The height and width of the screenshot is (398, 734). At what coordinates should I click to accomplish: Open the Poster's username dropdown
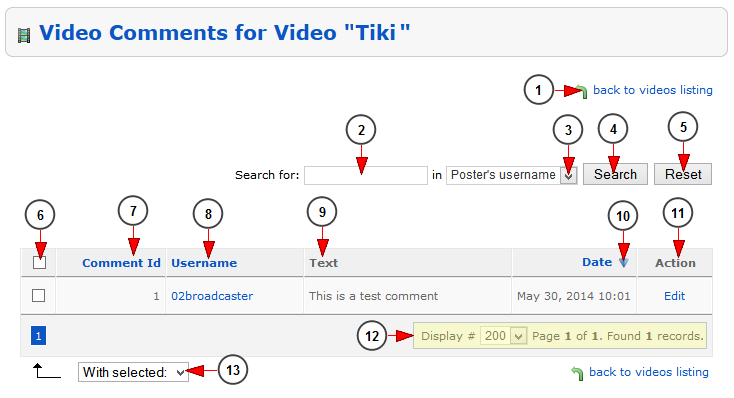511,175
